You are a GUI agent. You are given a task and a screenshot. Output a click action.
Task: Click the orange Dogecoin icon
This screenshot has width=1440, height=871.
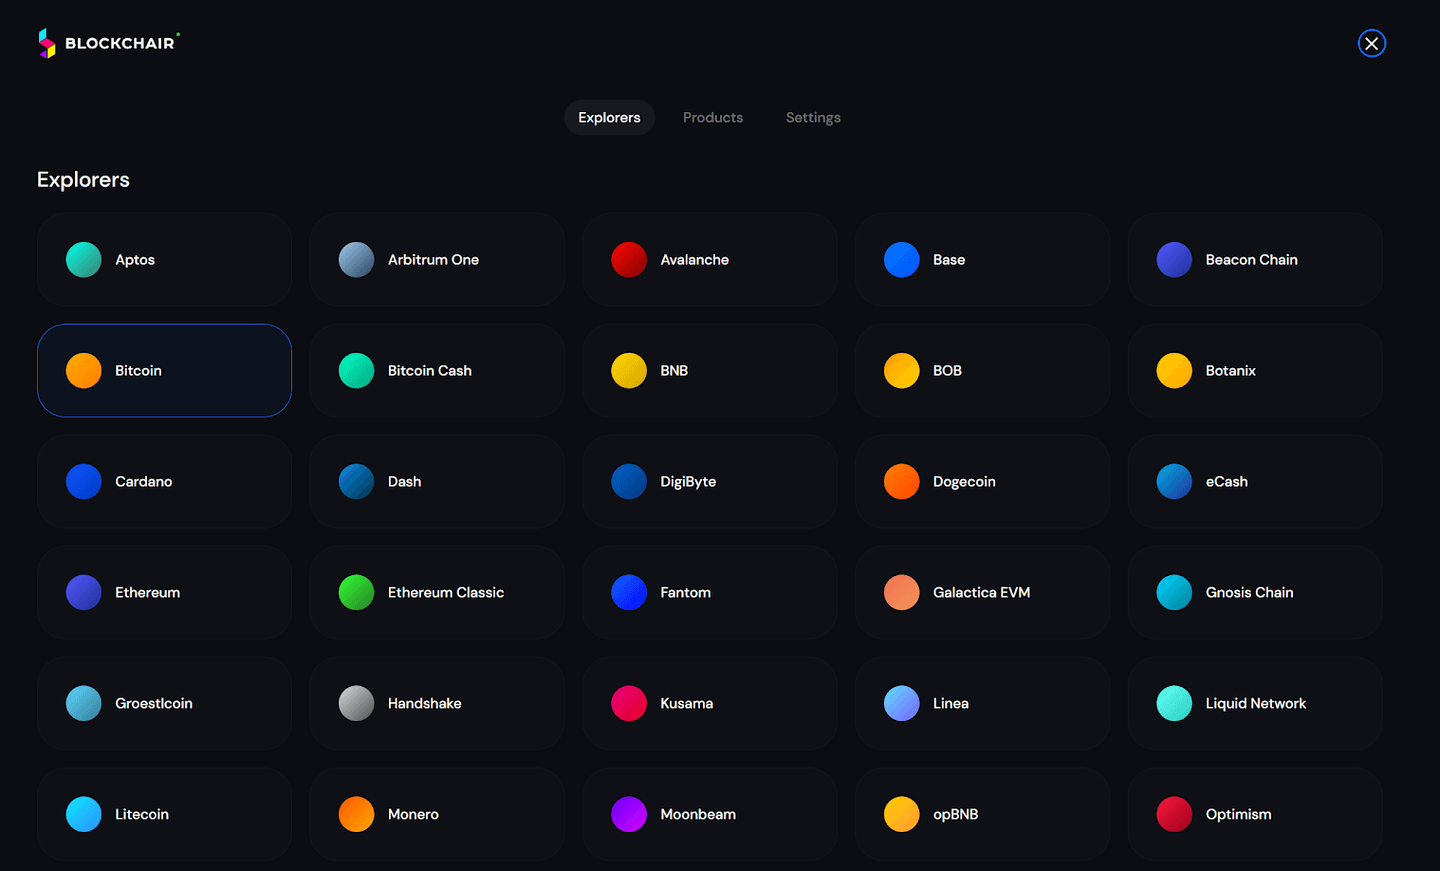coord(901,481)
